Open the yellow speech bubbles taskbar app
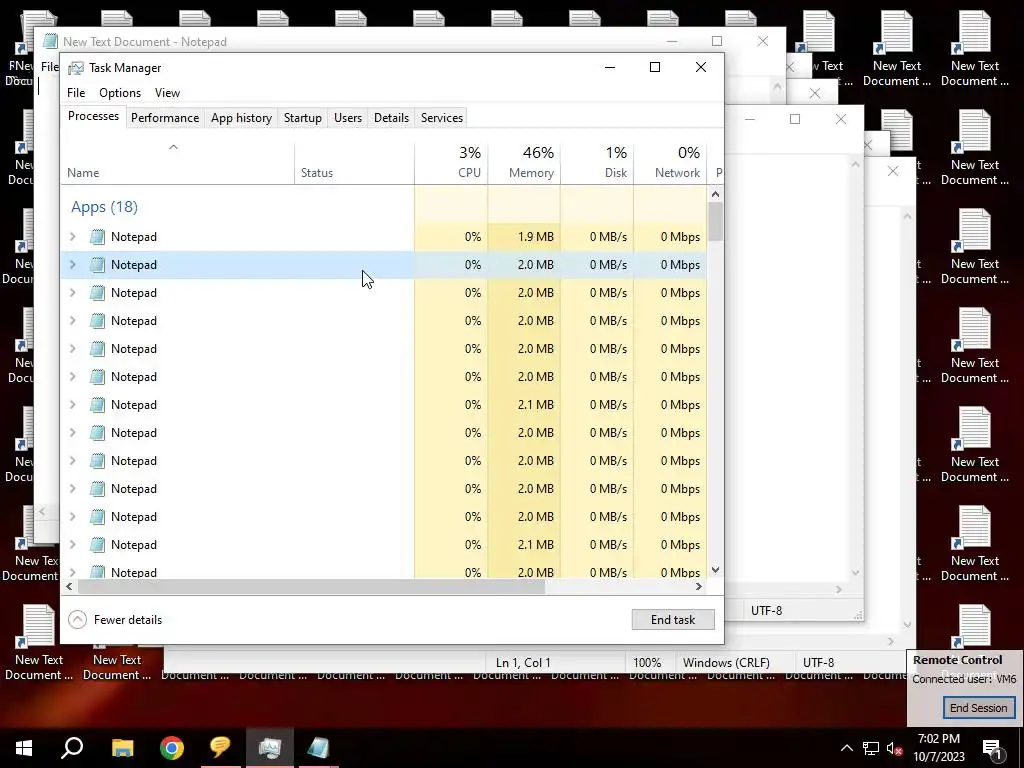This screenshot has width=1024, height=768. click(221, 748)
